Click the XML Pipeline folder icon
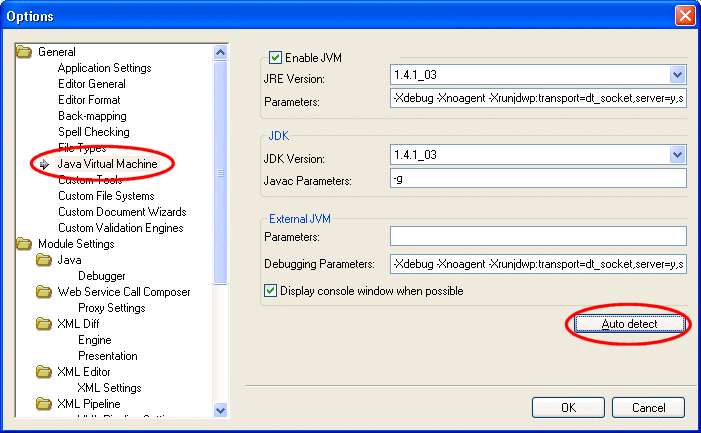The height and width of the screenshot is (433, 701). pyautogui.click(x=44, y=404)
